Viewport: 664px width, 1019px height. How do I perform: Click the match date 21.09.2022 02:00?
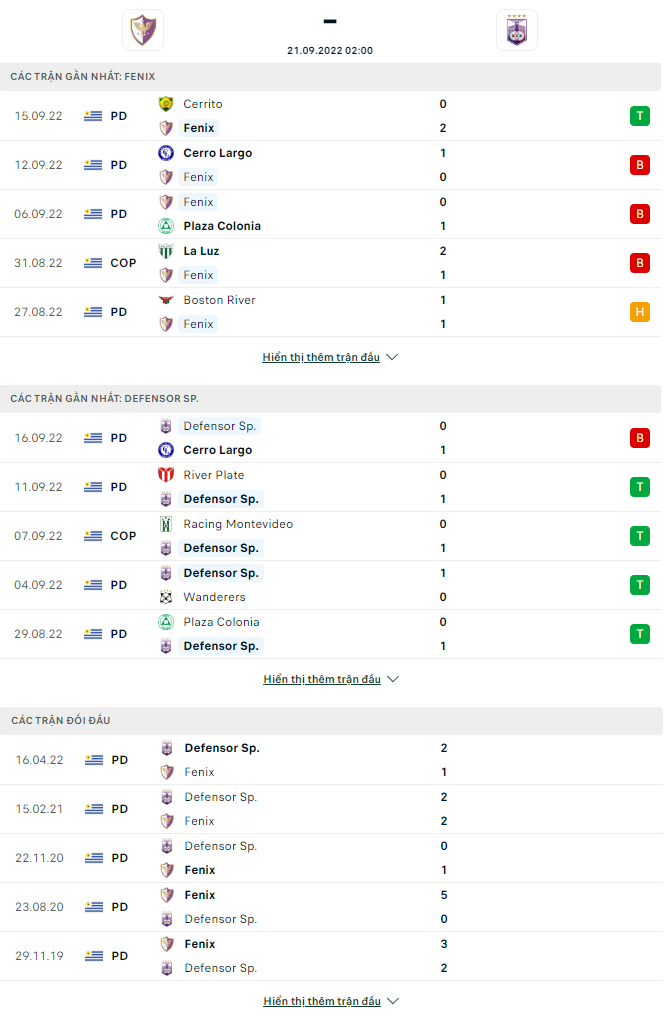point(330,51)
